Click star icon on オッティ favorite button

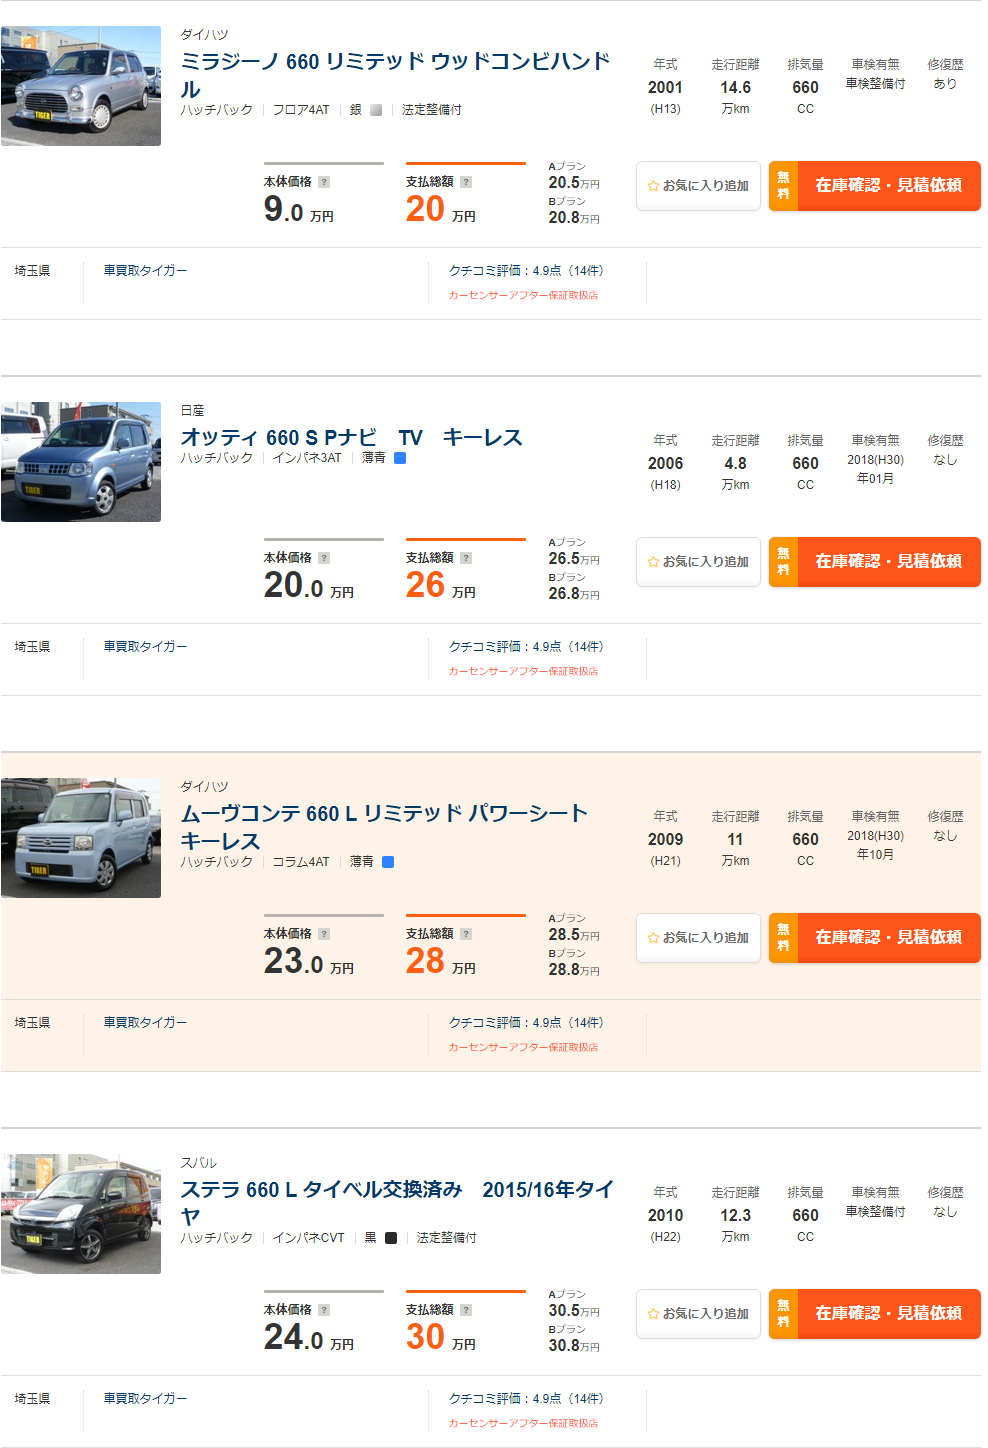[651, 562]
